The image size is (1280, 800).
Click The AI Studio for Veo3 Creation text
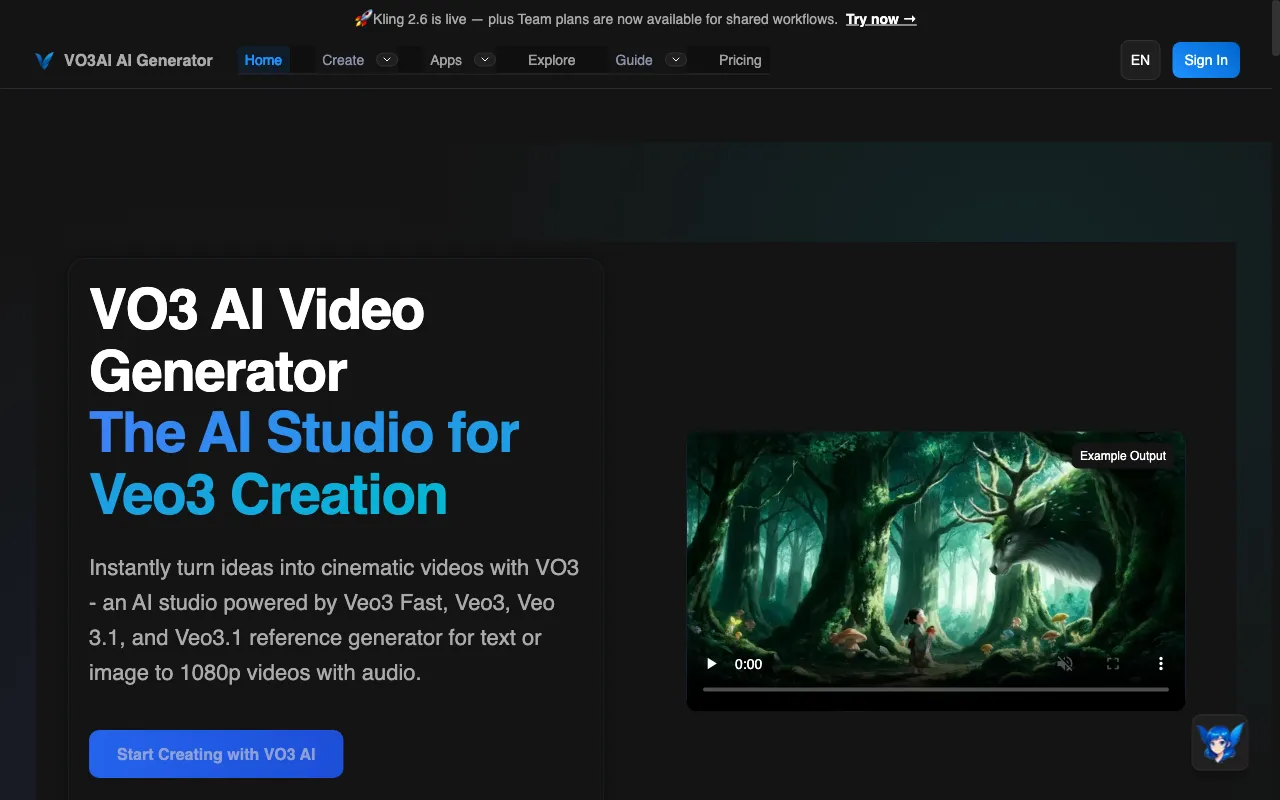pos(304,464)
